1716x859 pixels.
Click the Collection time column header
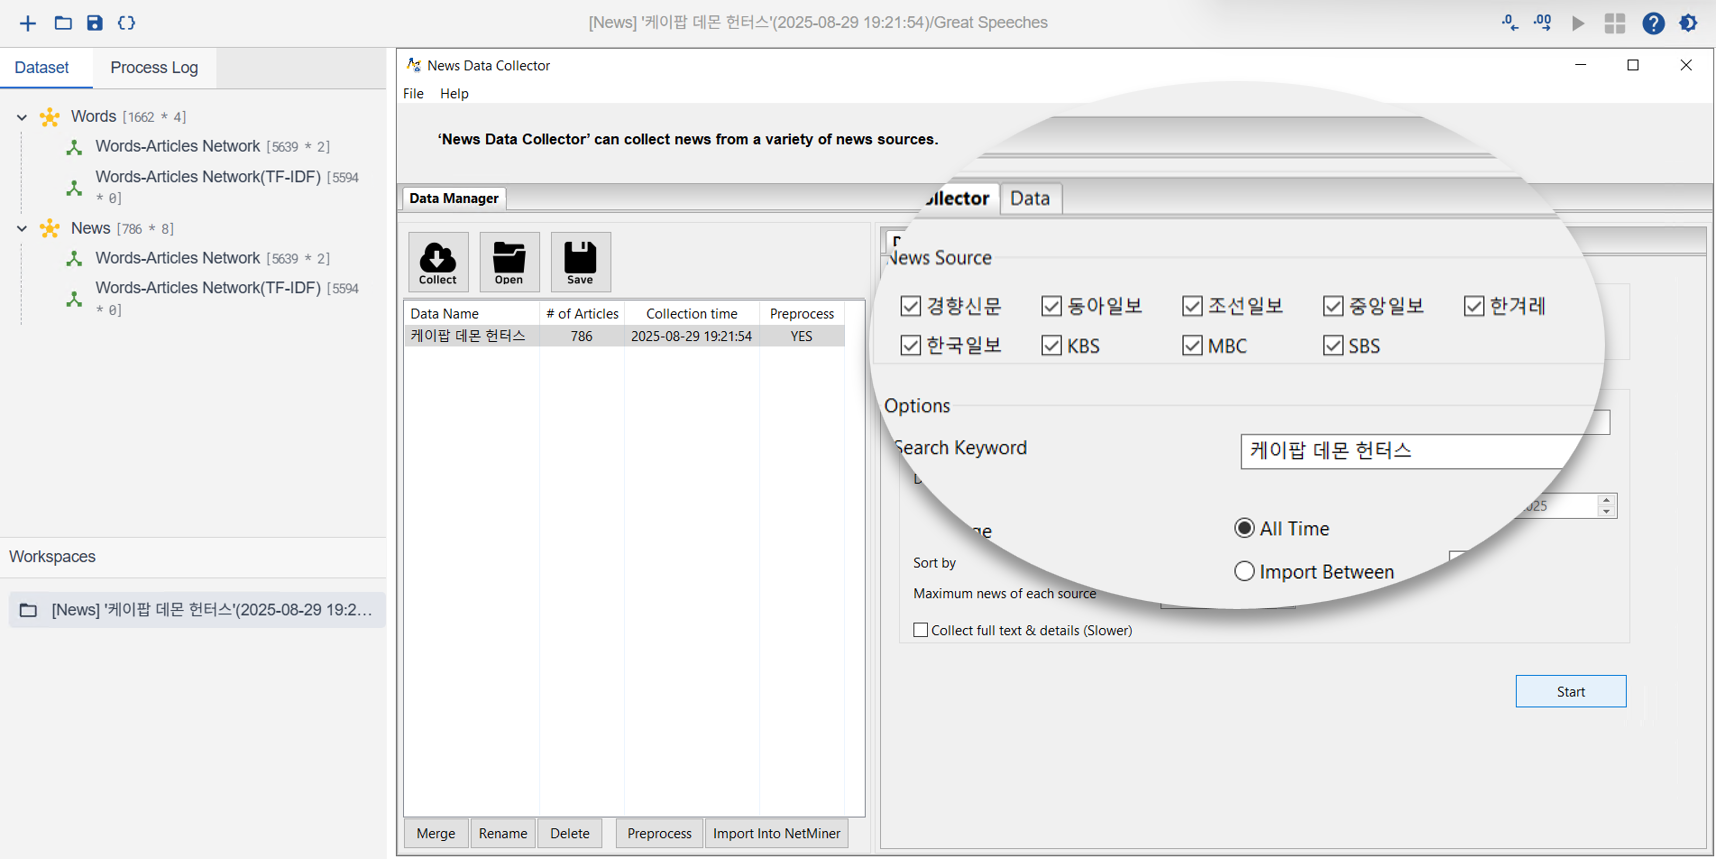click(692, 313)
